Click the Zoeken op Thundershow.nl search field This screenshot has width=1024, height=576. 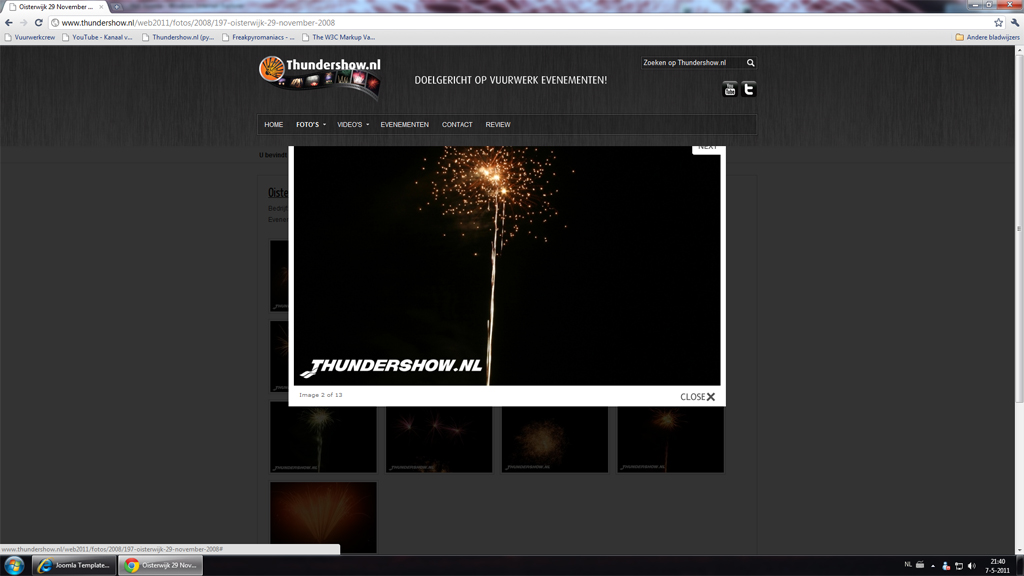(692, 63)
